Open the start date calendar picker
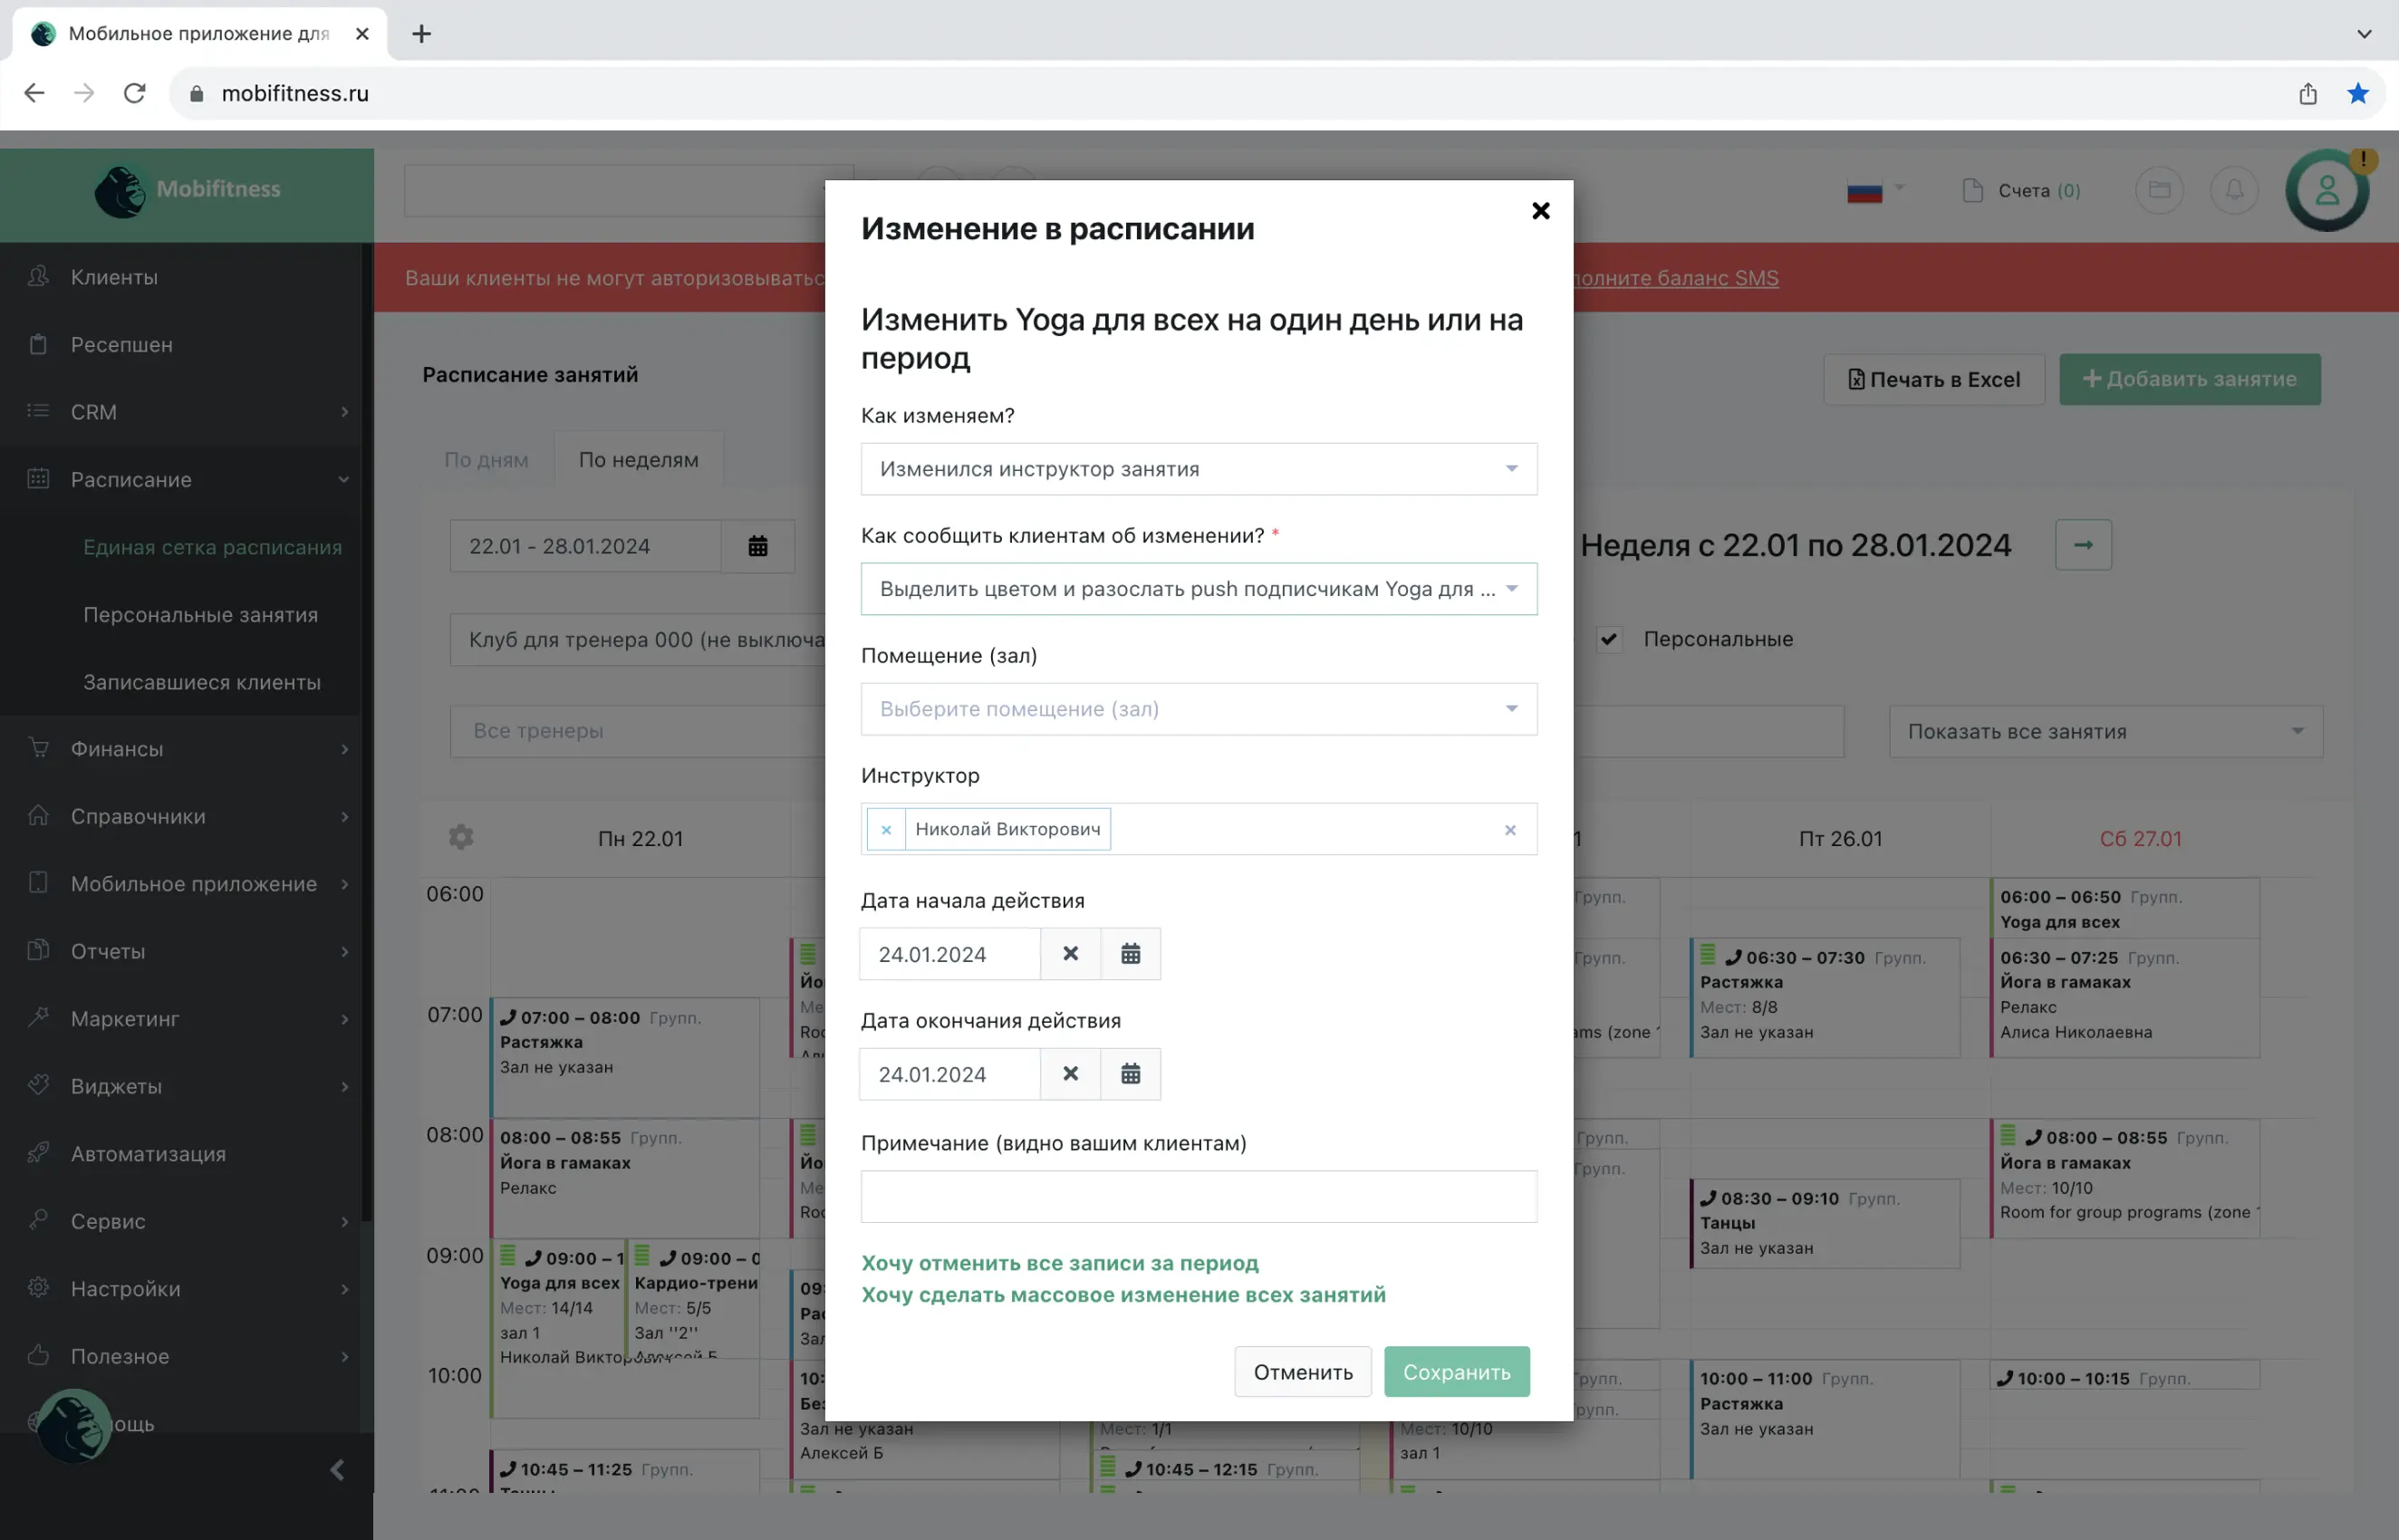 (x=1130, y=954)
